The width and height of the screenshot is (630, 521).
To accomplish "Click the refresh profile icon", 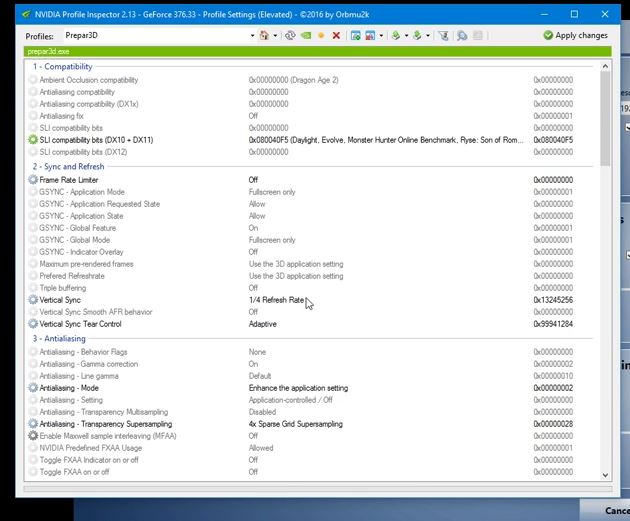I will pos(290,35).
